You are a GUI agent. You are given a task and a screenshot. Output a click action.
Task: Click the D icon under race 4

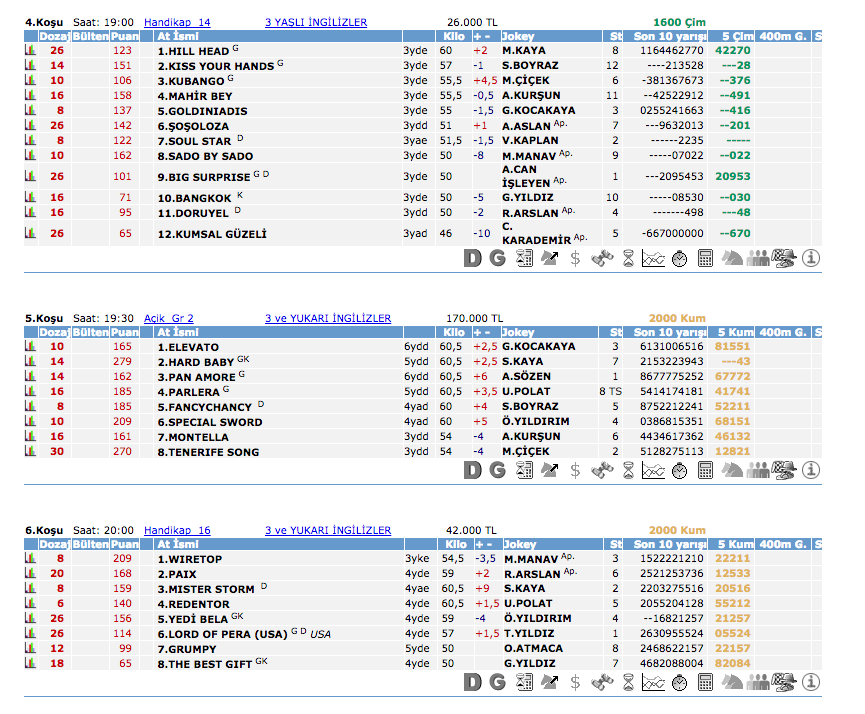pos(473,258)
